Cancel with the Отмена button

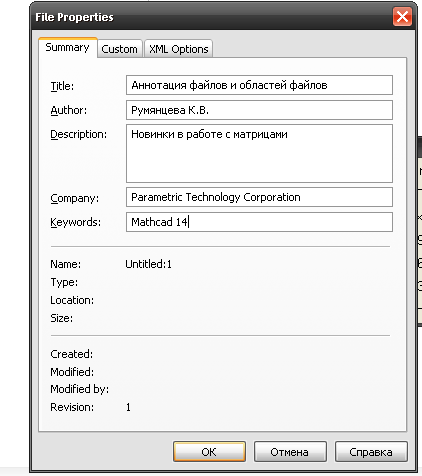pos(290,452)
